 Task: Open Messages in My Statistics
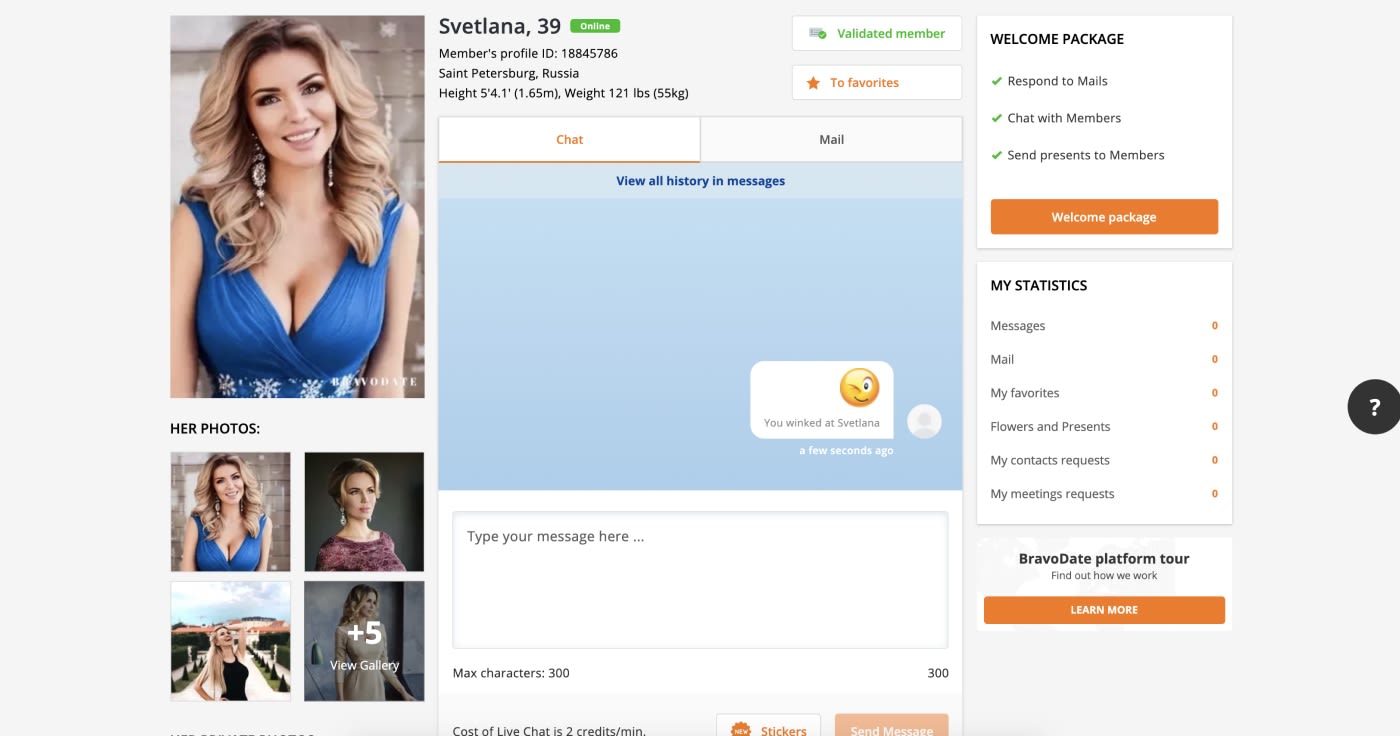[x=1104, y=326]
